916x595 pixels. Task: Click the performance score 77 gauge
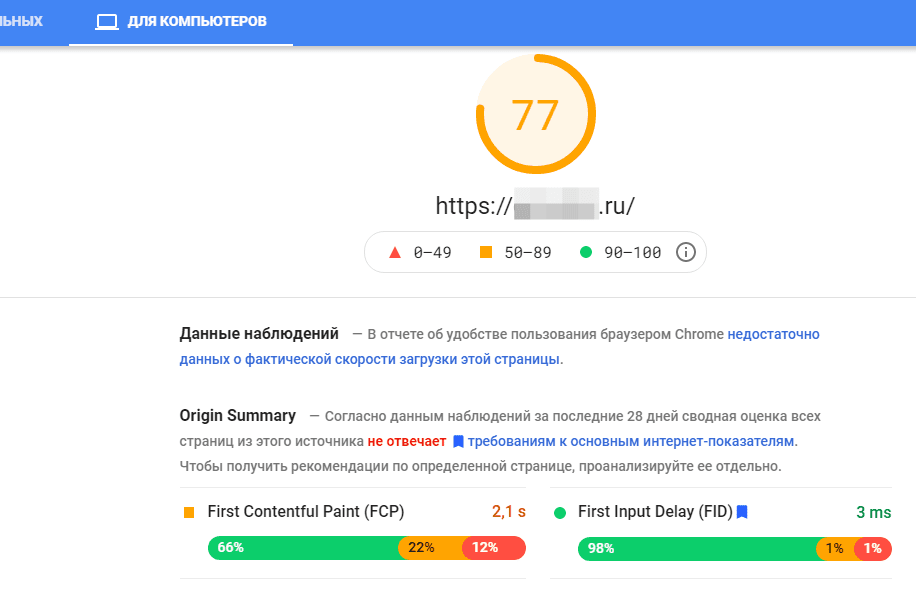tap(535, 114)
